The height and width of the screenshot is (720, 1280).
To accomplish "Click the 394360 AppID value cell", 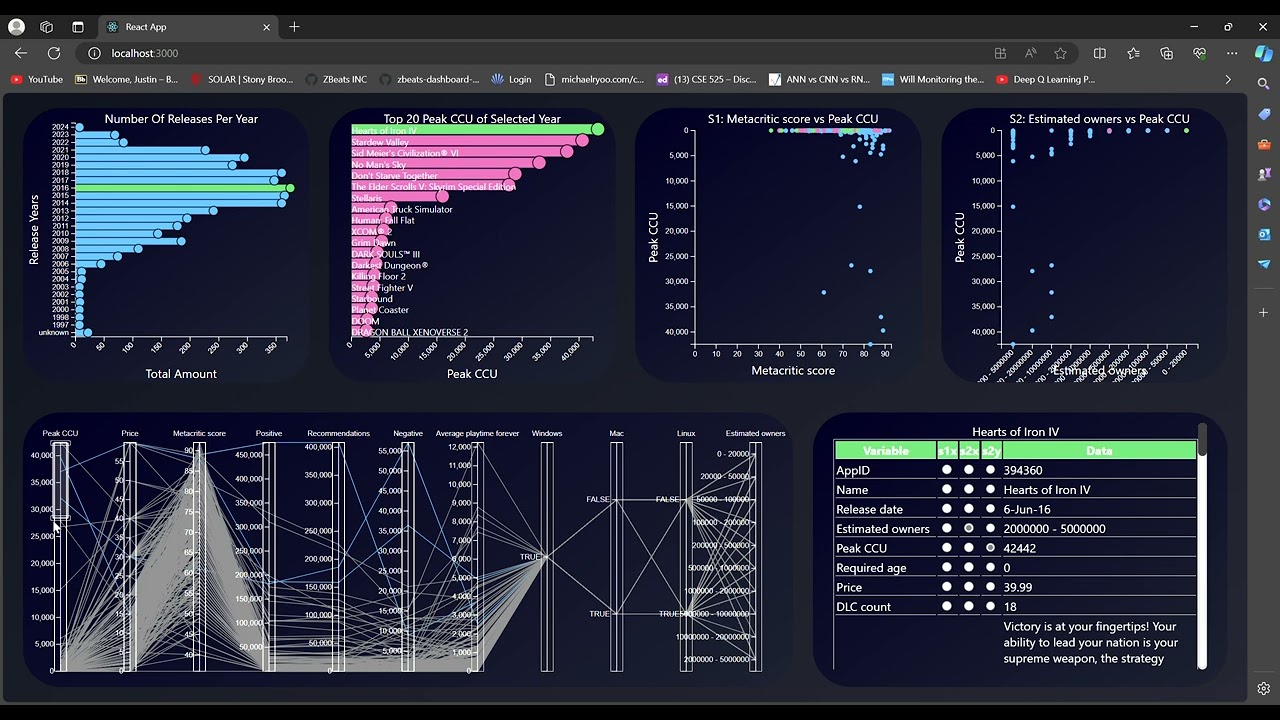I will click(1099, 470).
